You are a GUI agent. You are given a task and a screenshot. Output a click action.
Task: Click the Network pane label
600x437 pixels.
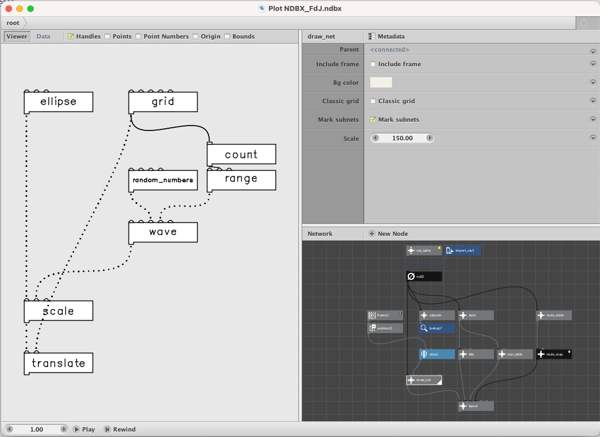coord(320,233)
